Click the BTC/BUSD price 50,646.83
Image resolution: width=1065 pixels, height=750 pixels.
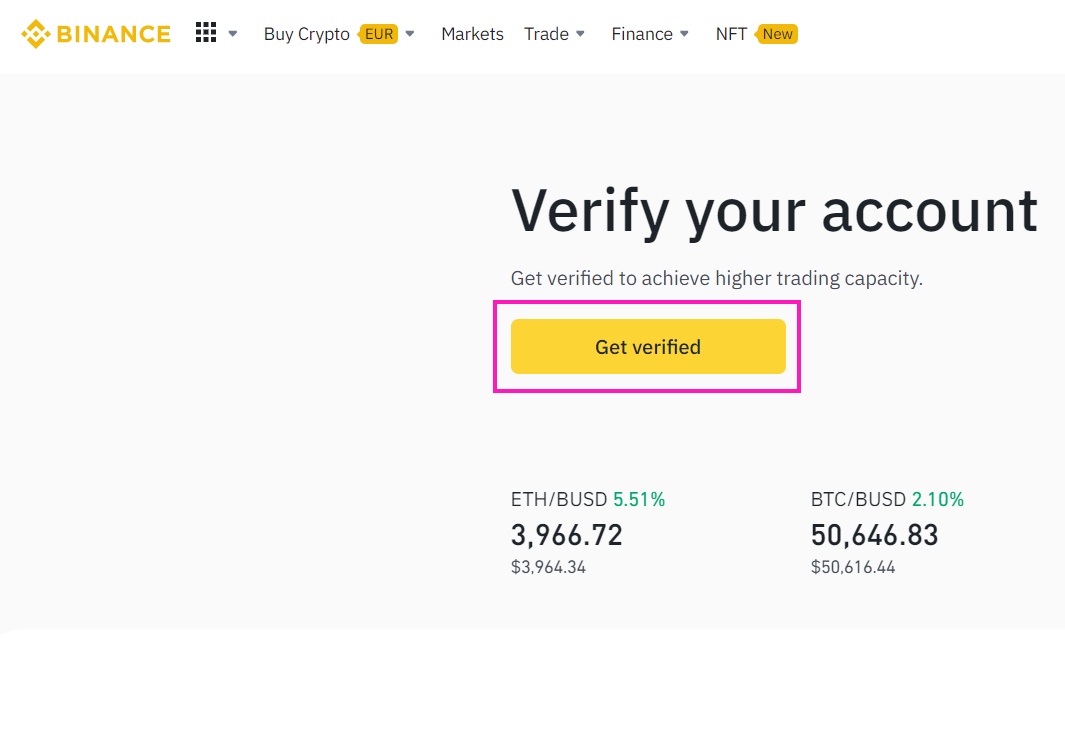(874, 535)
